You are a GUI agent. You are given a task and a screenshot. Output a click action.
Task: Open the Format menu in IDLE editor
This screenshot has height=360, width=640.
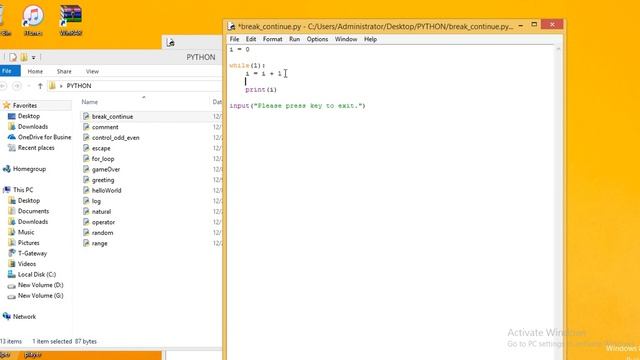[272, 39]
